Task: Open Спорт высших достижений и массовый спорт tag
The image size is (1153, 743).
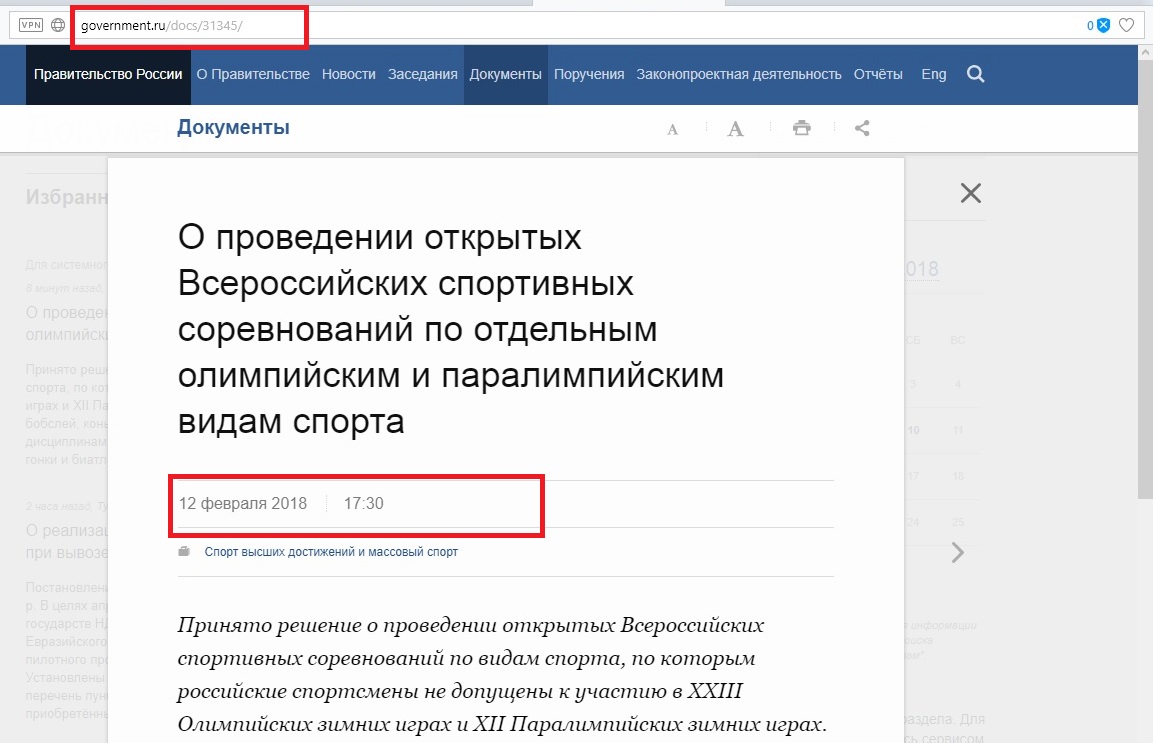Action: [331, 552]
